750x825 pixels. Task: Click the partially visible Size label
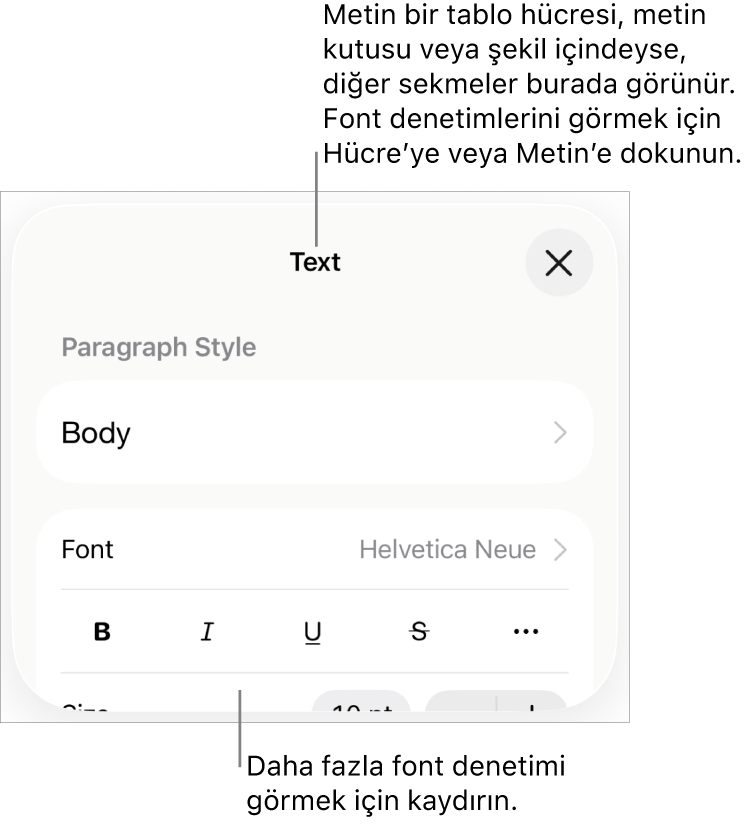(x=85, y=707)
